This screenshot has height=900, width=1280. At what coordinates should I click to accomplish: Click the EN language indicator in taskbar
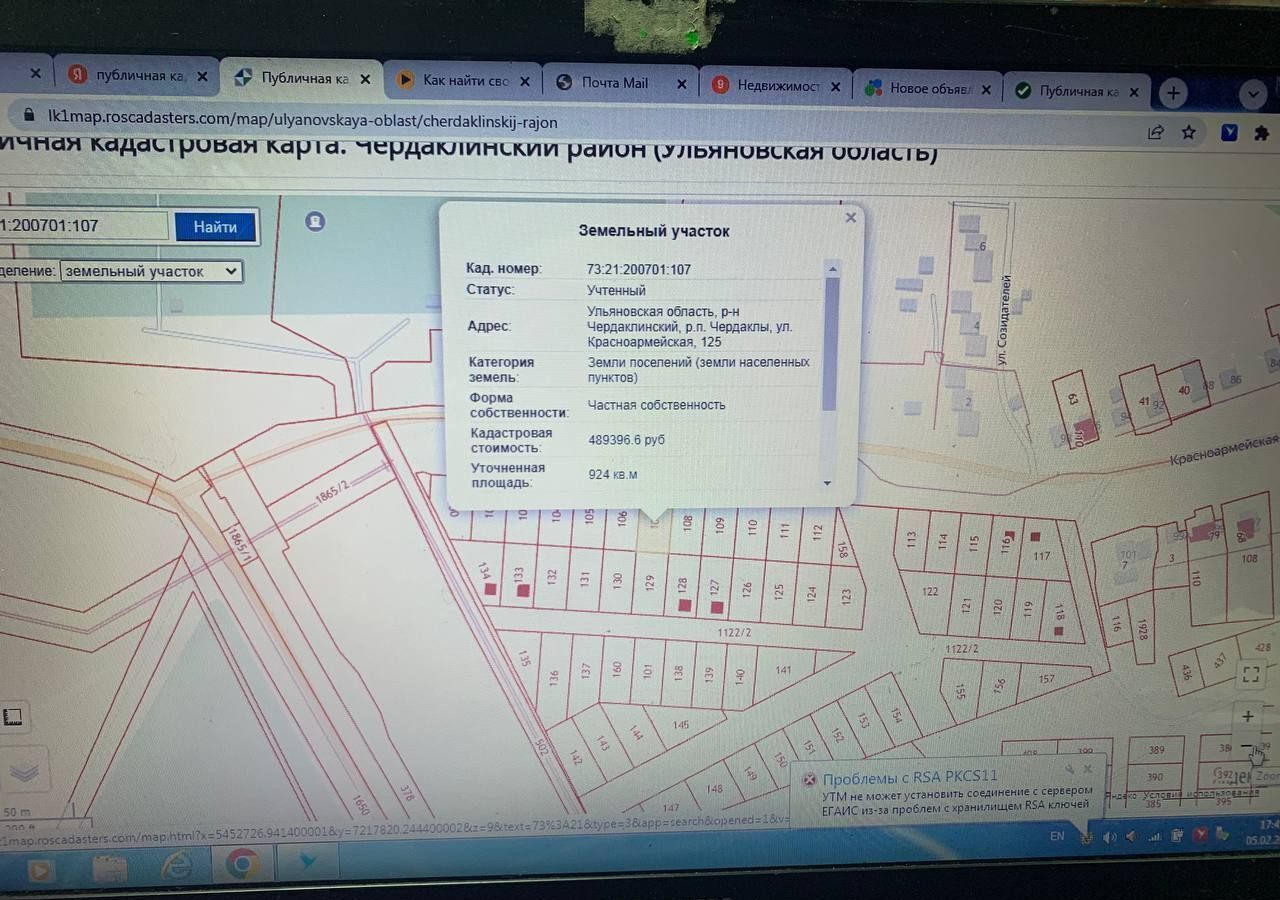point(1056,835)
